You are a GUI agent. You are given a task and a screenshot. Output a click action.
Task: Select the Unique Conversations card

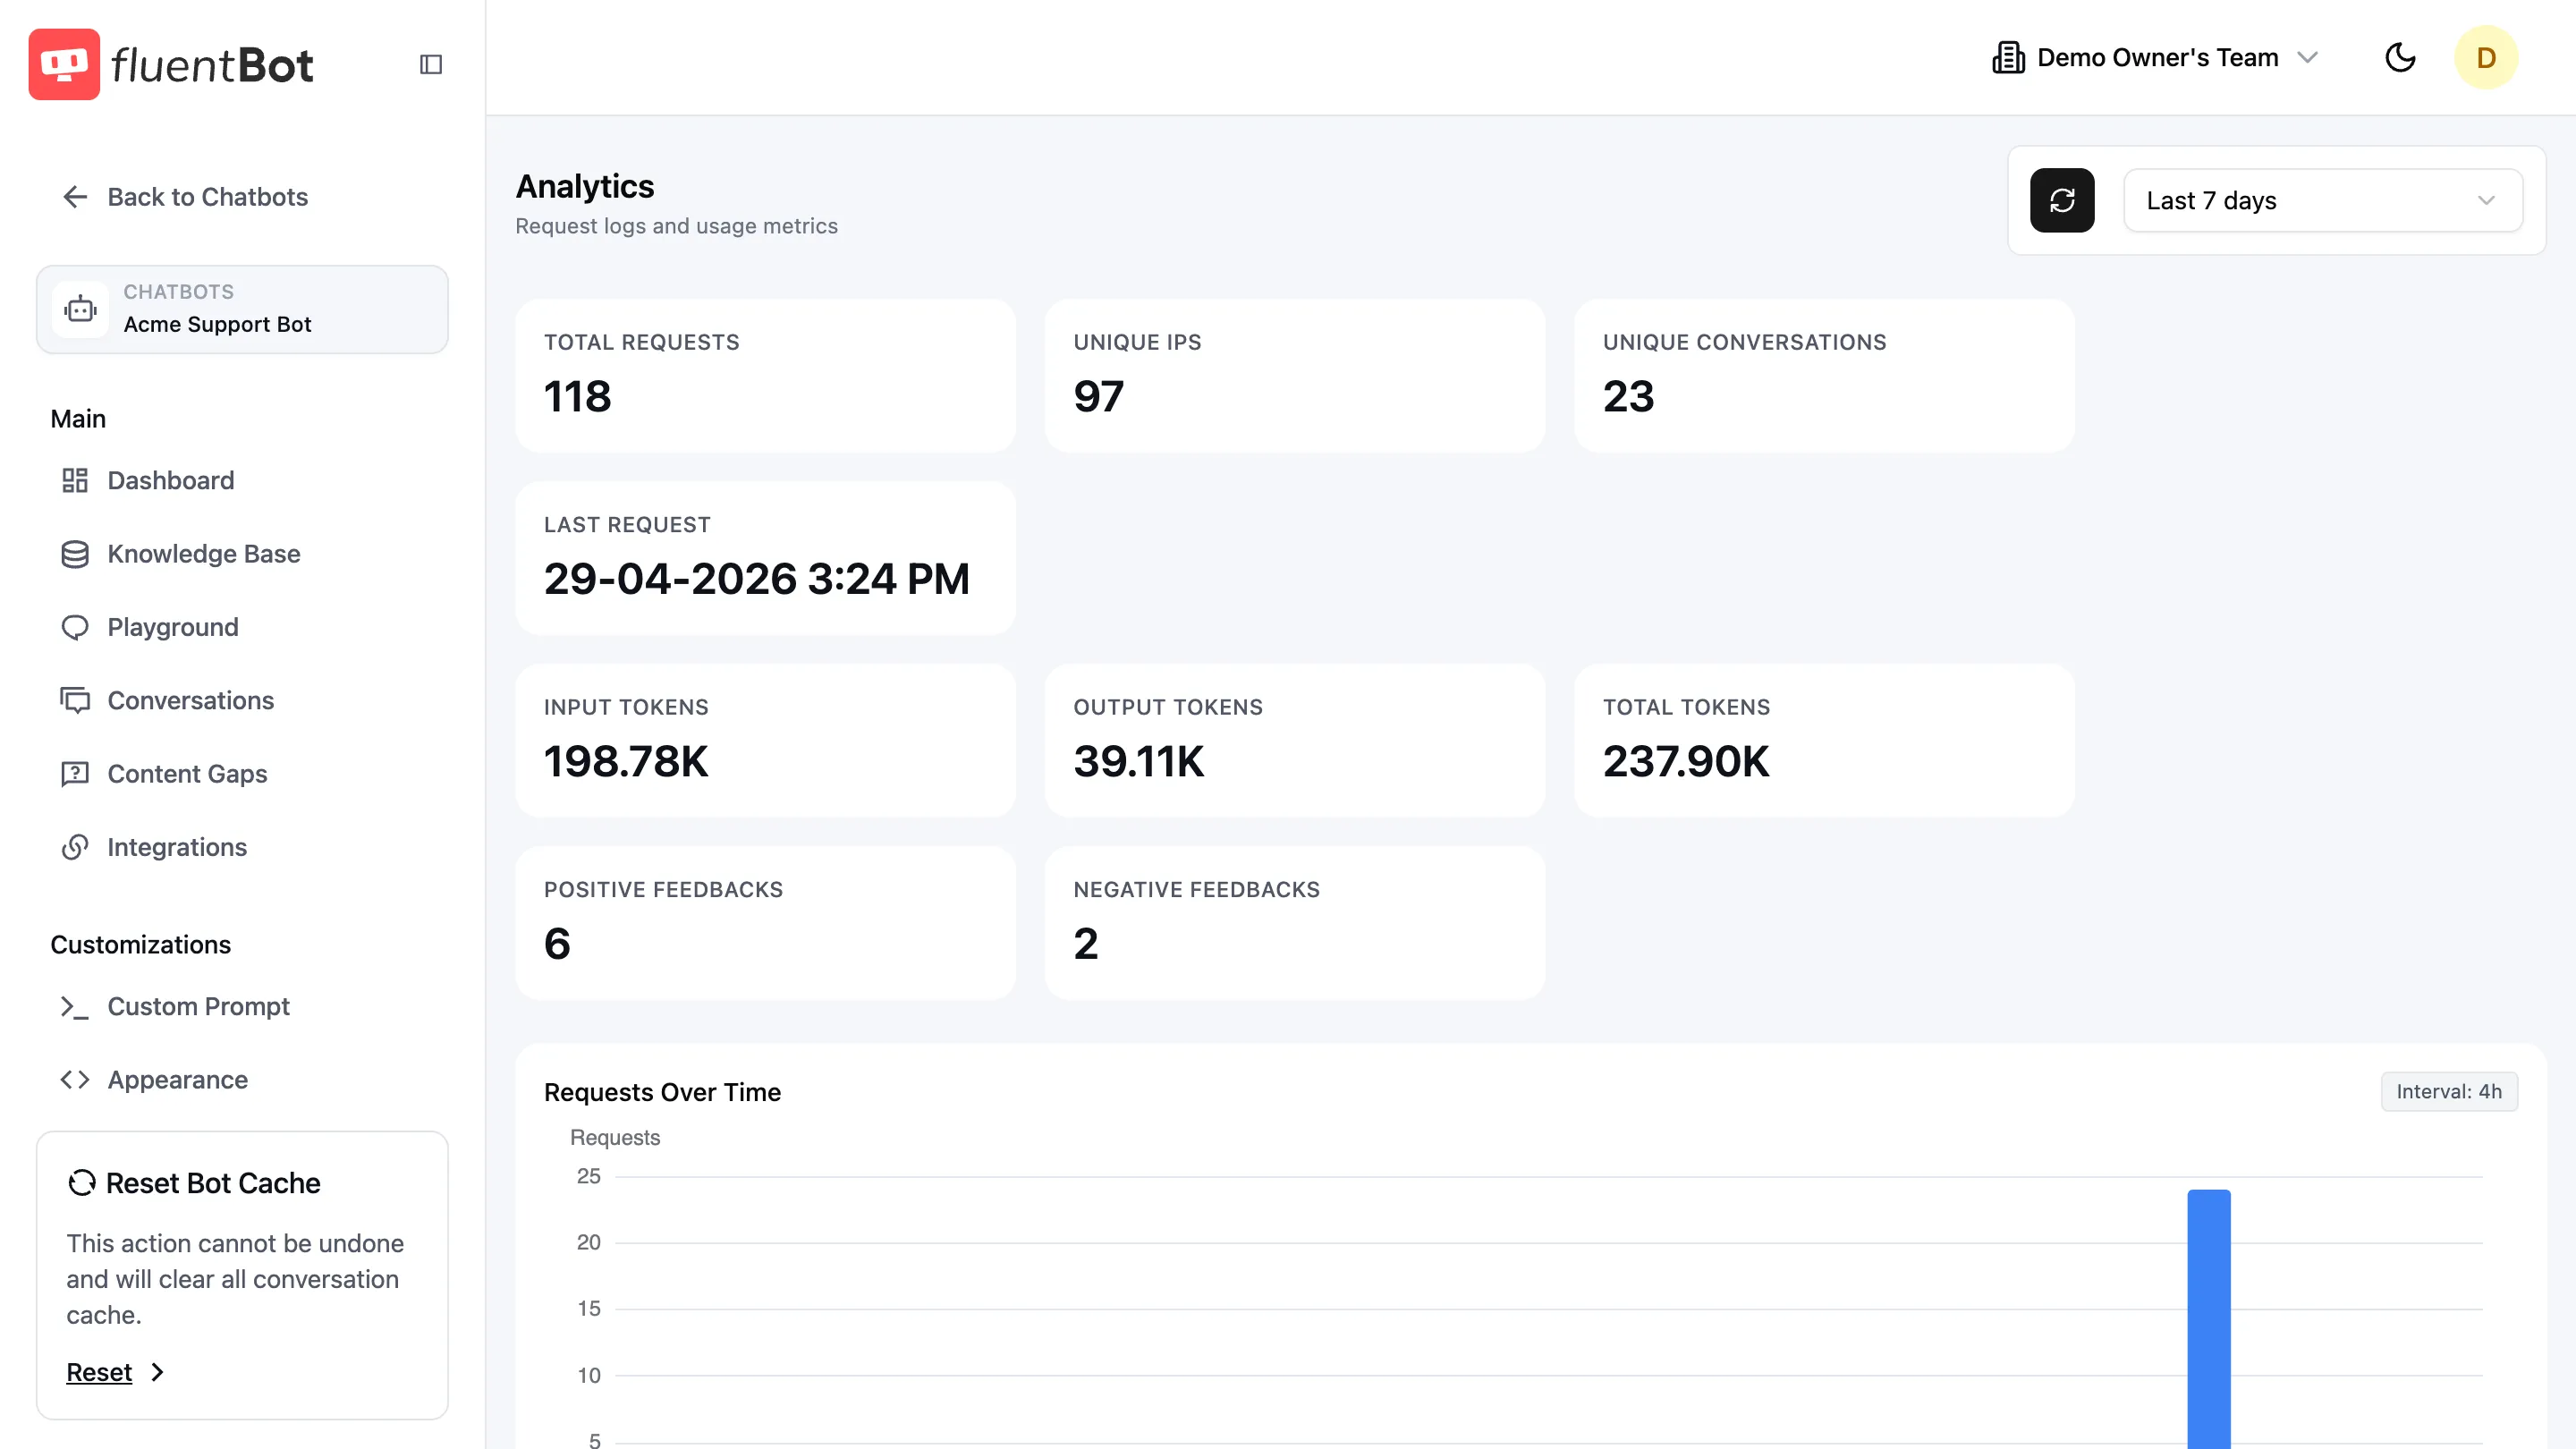[1824, 375]
